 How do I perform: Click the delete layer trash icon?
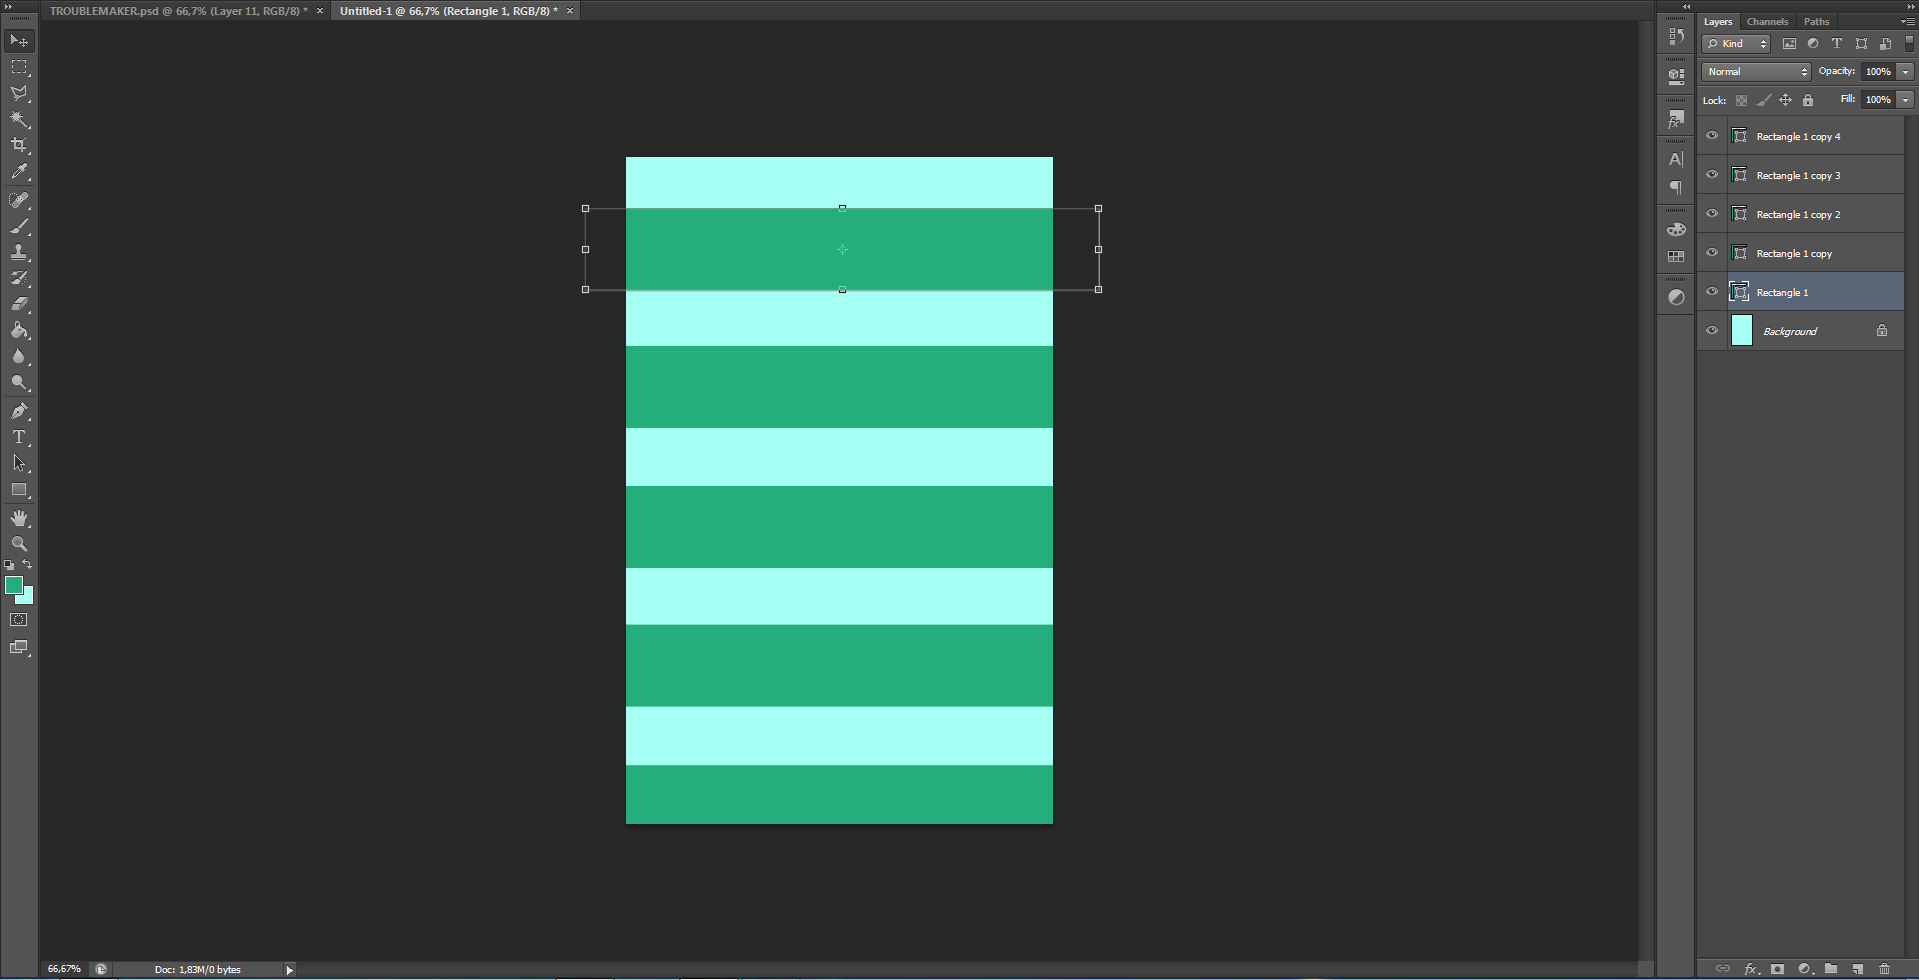tap(1884, 968)
